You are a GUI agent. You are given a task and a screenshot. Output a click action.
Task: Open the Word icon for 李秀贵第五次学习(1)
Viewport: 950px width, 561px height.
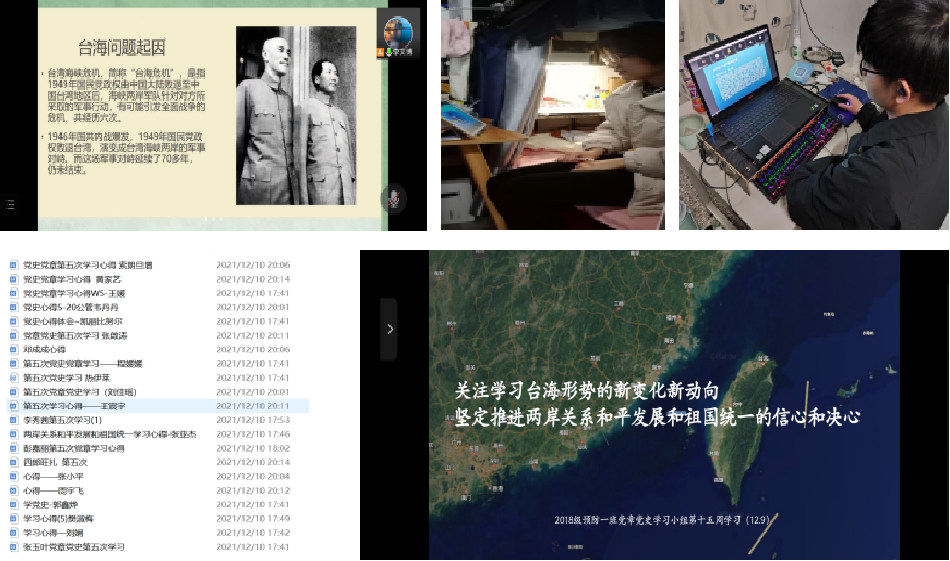(13, 420)
